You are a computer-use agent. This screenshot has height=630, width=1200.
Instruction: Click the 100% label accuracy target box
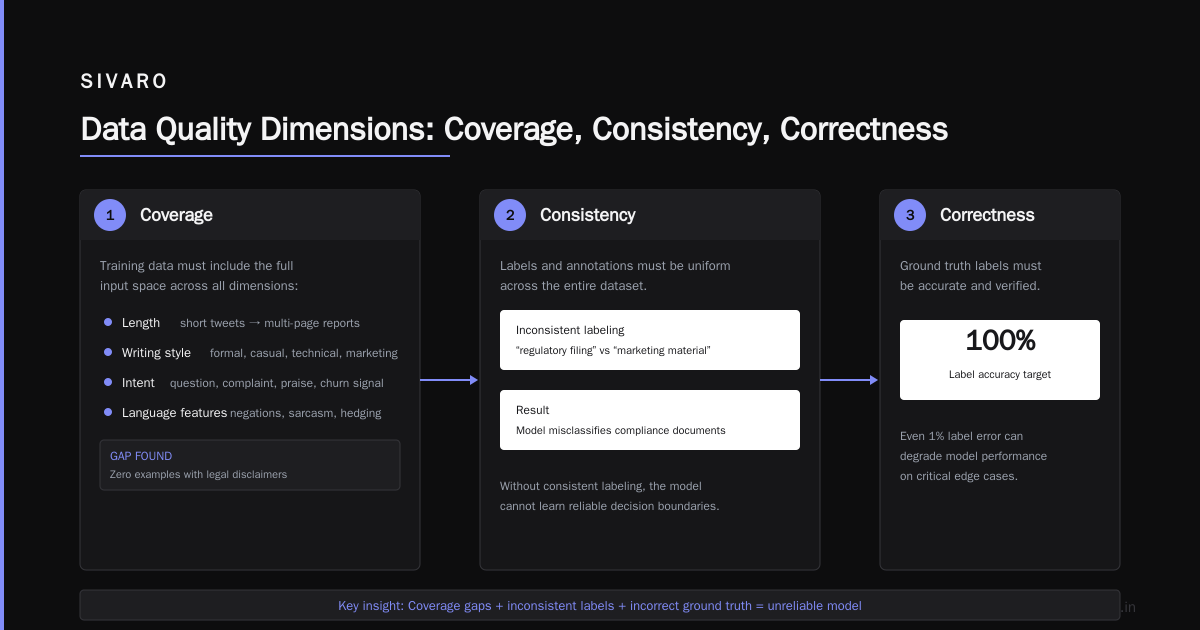pos(1000,360)
